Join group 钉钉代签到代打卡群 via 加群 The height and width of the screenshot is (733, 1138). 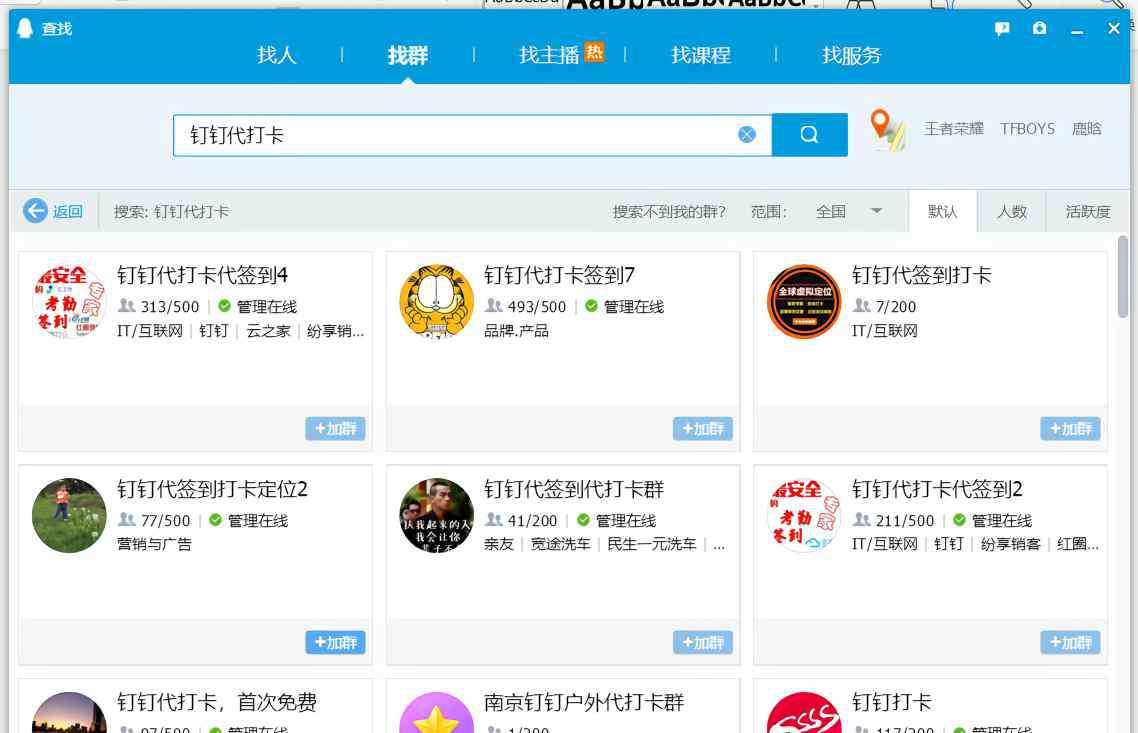[703, 642]
